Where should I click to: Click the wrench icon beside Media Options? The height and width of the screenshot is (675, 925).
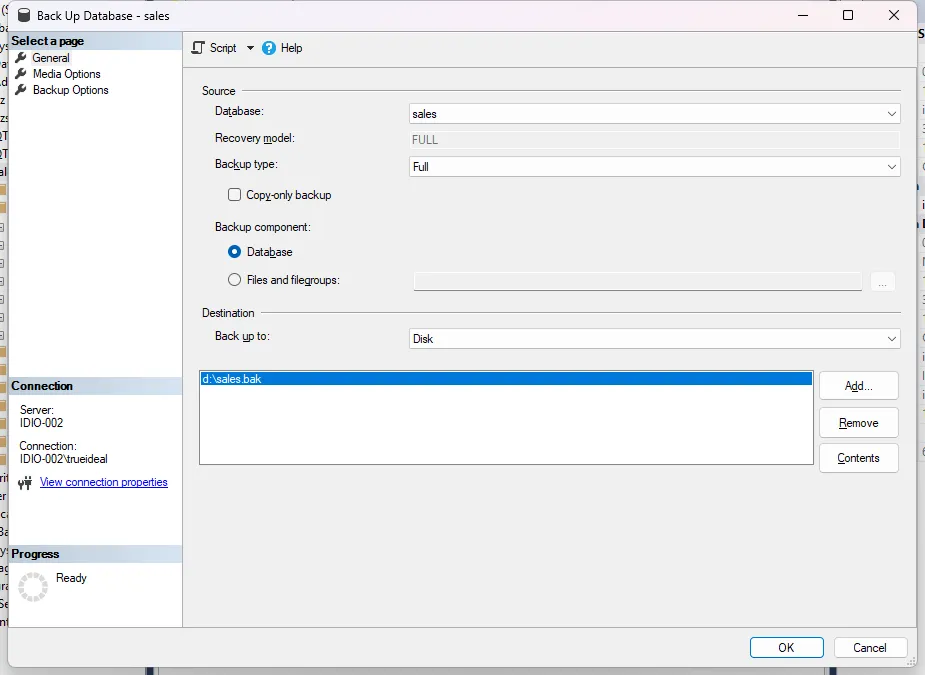pyautogui.click(x=21, y=74)
